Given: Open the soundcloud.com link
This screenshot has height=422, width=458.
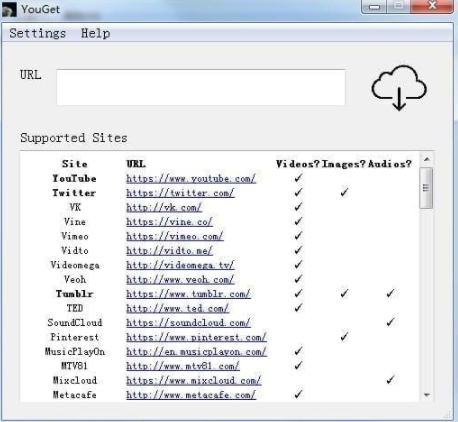Looking at the screenshot, I should point(188,323).
